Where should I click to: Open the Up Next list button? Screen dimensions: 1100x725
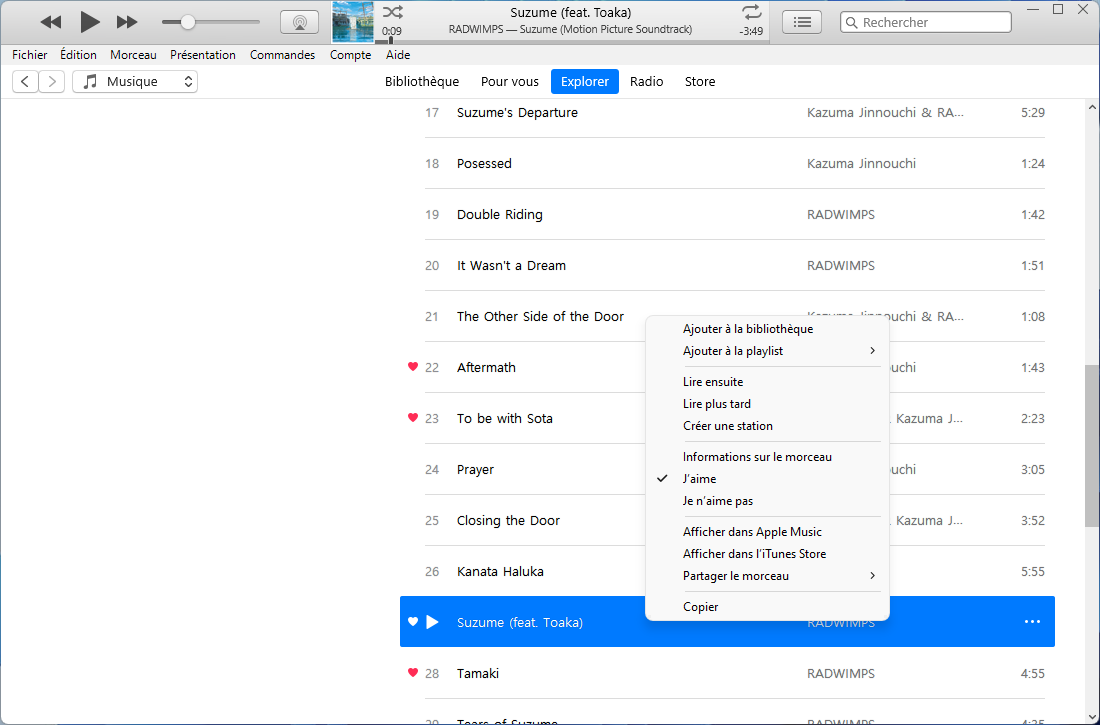tap(802, 22)
